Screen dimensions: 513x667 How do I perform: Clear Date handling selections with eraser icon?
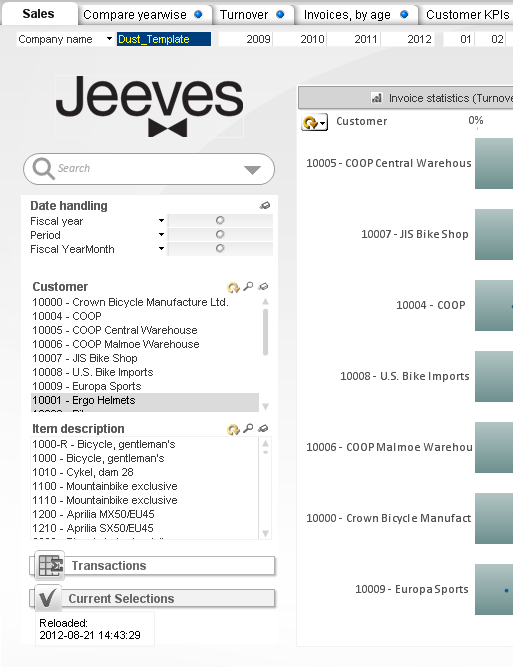(x=265, y=206)
